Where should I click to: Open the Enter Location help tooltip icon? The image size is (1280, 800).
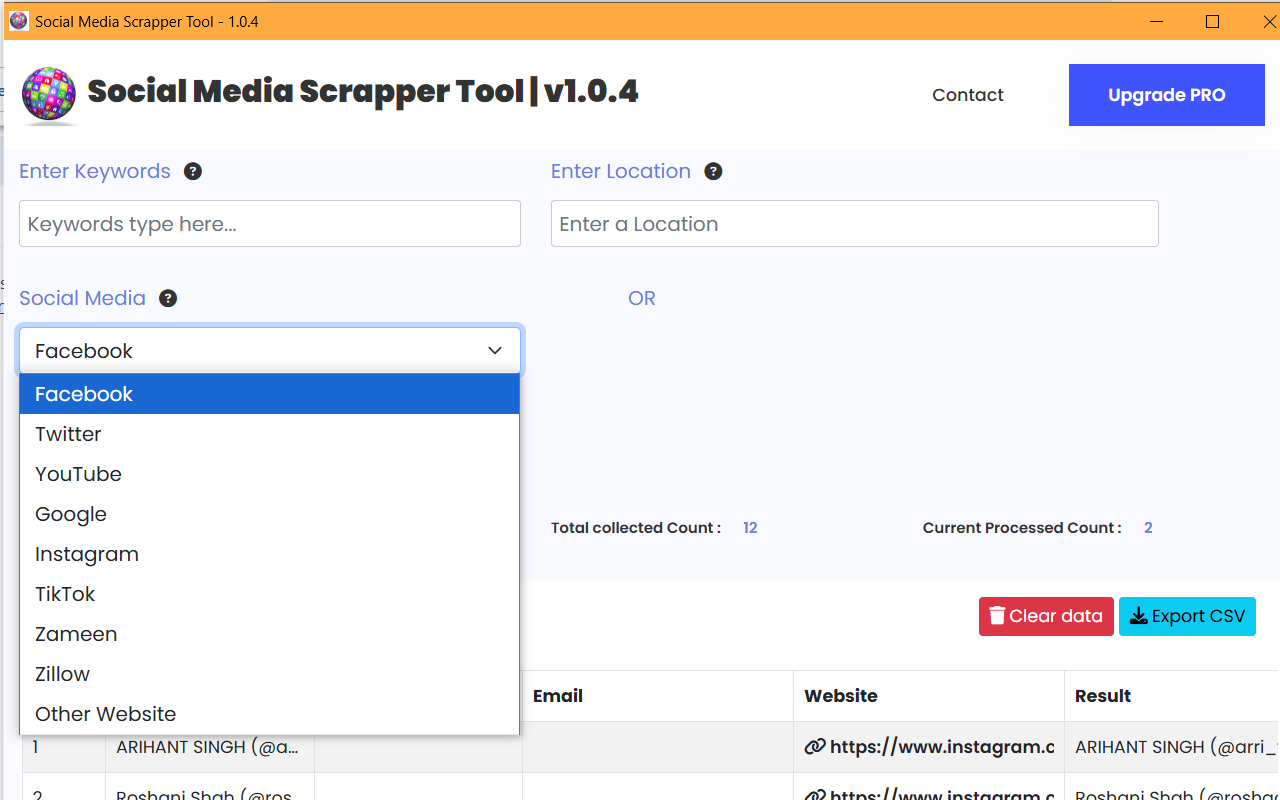click(713, 171)
